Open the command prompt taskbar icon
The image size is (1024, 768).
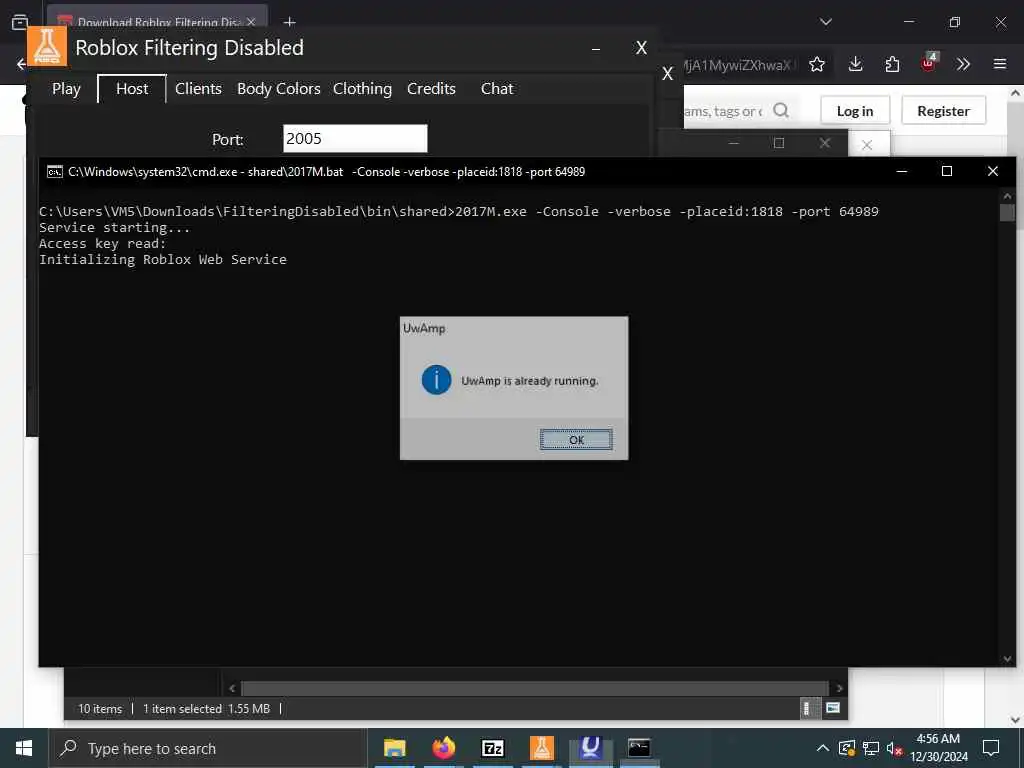click(639, 748)
